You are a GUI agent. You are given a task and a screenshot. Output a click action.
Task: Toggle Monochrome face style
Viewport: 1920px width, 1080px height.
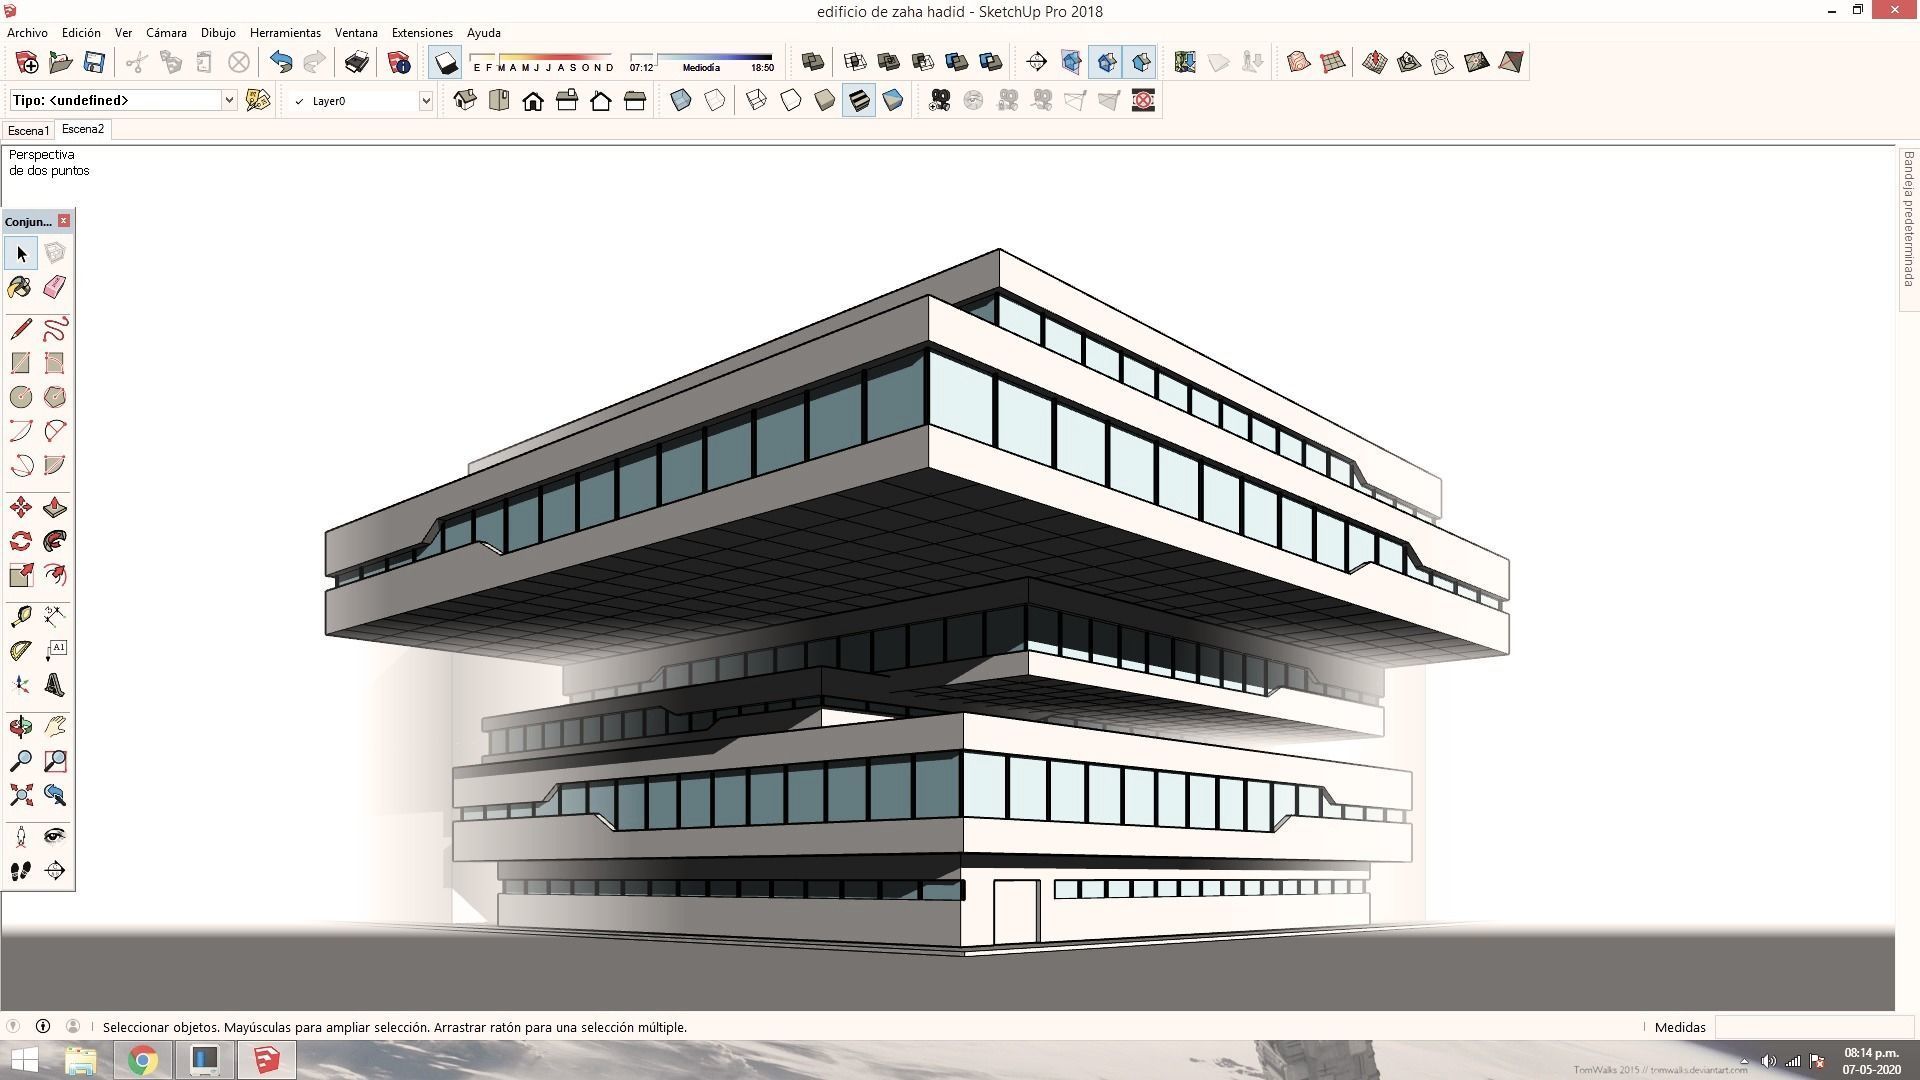coord(893,100)
